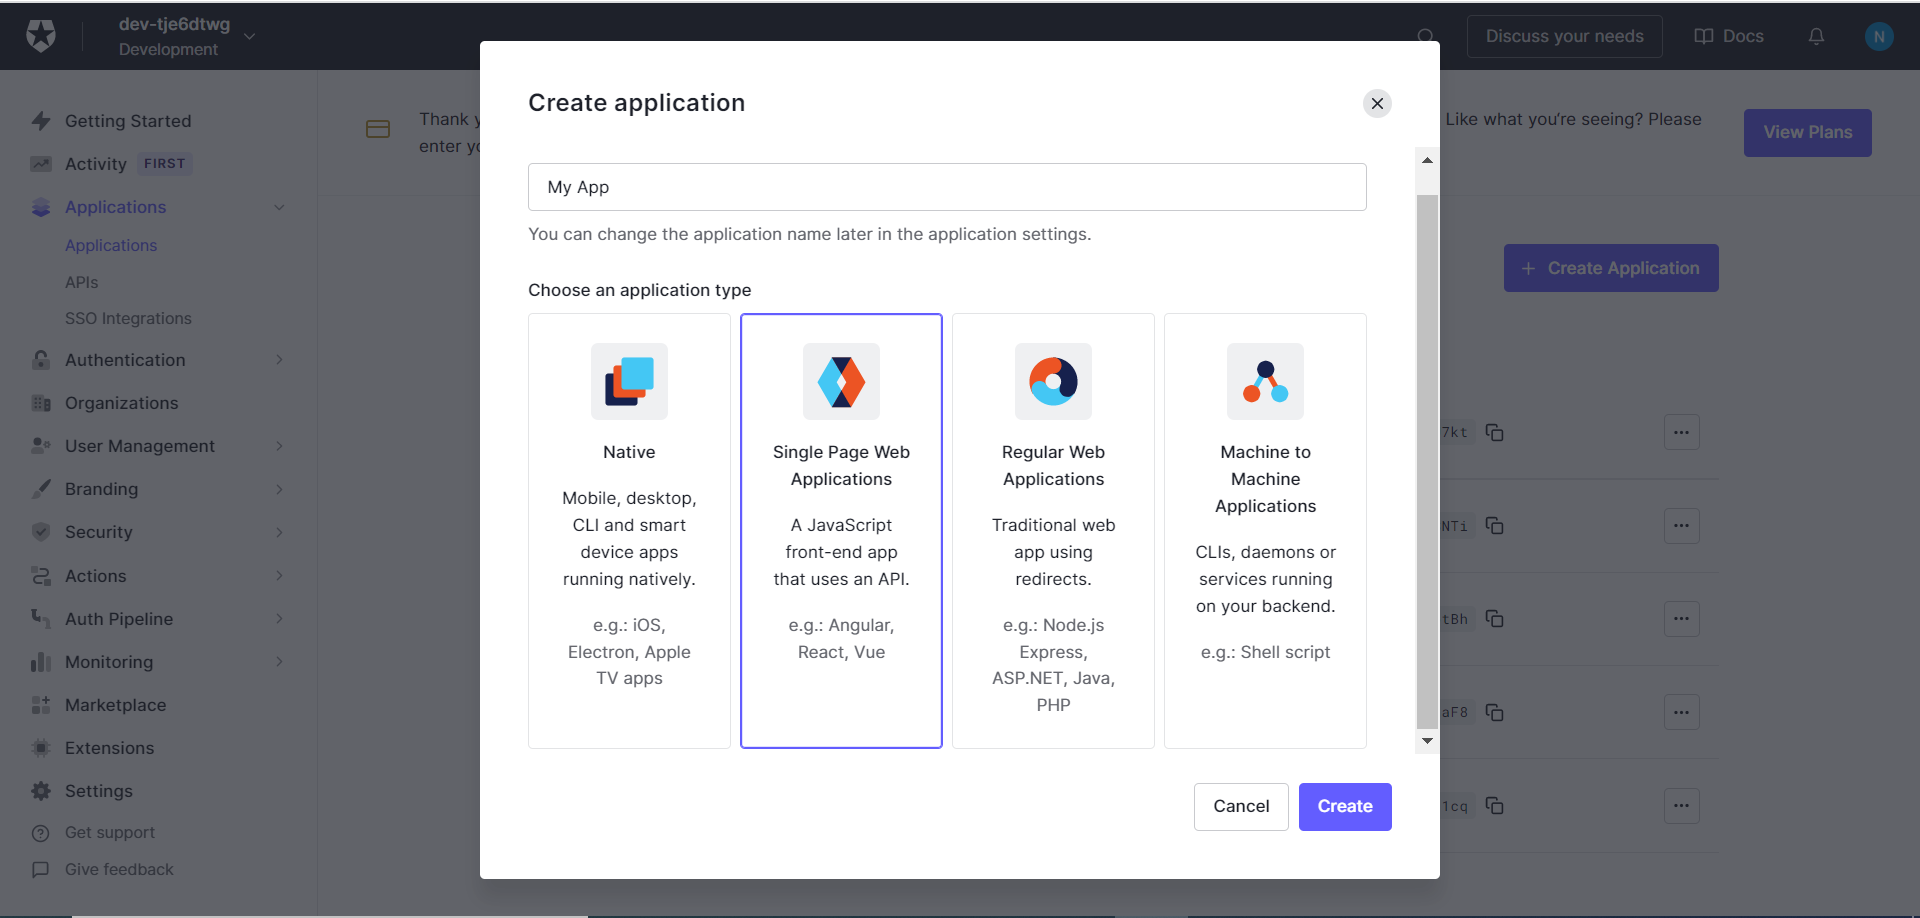Open Extensions in the sidebar
This screenshot has width=1920, height=918.
(x=109, y=748)
